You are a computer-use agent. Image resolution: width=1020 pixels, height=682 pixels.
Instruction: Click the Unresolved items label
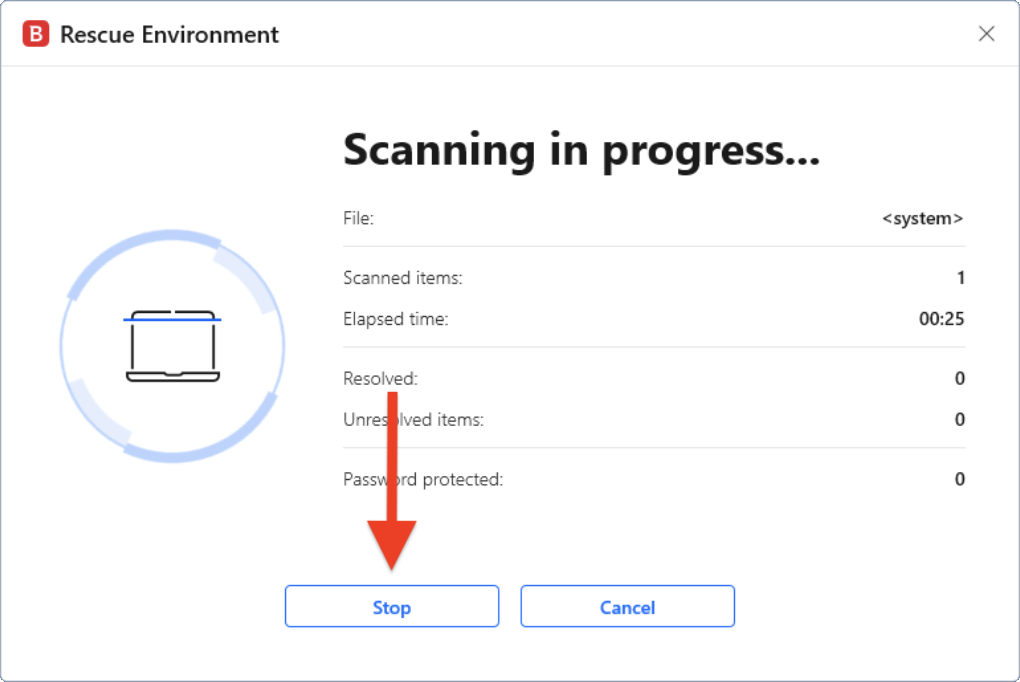[413, 419]
